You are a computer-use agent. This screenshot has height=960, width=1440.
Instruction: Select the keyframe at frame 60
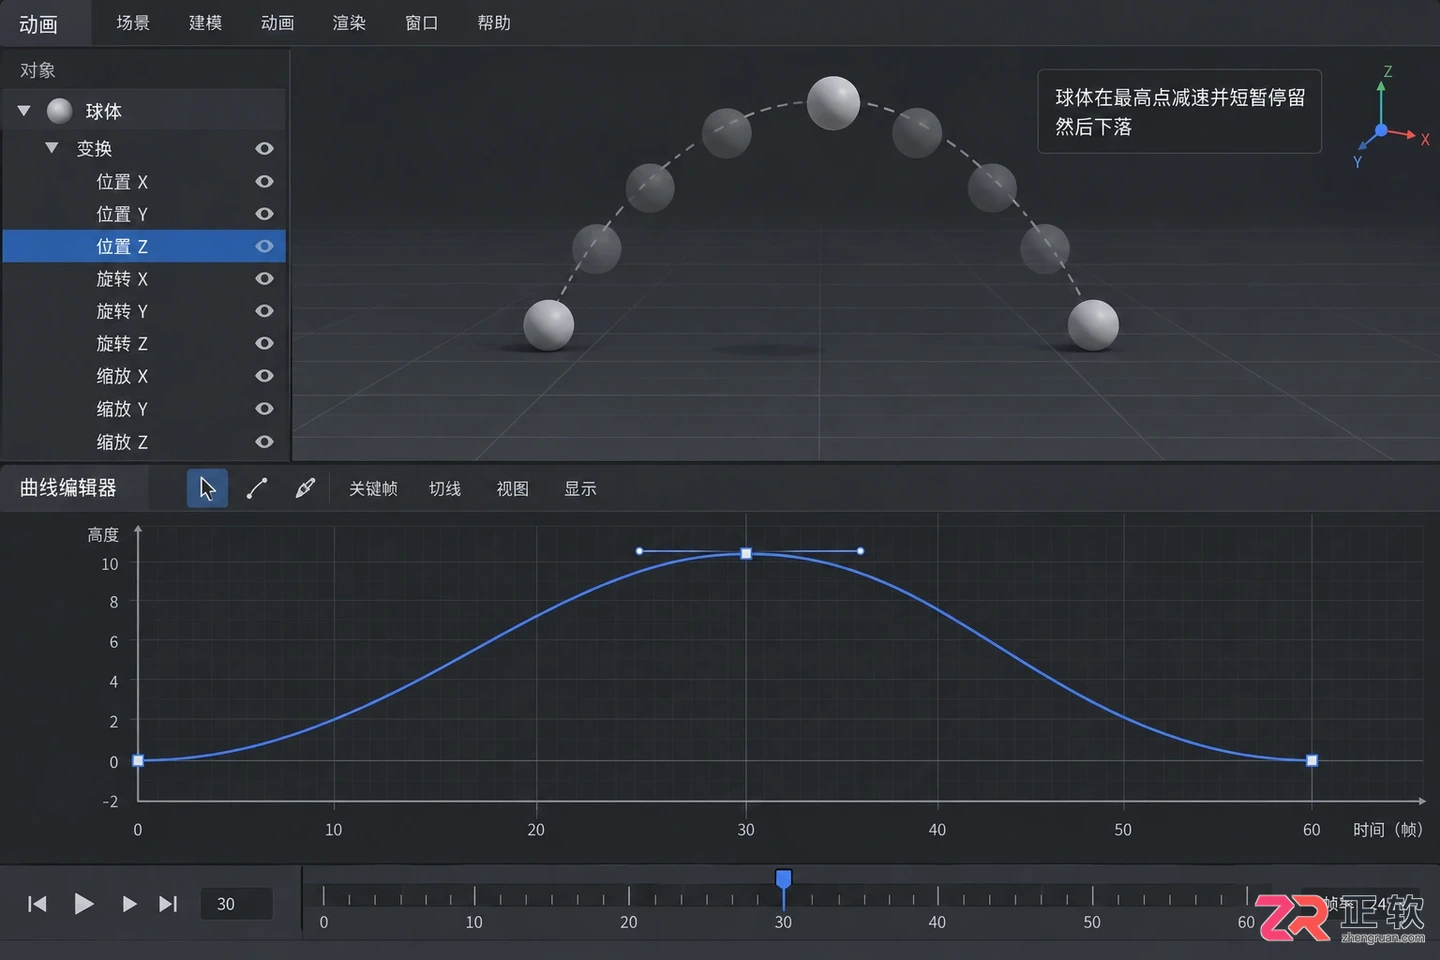pos(1312,761)
